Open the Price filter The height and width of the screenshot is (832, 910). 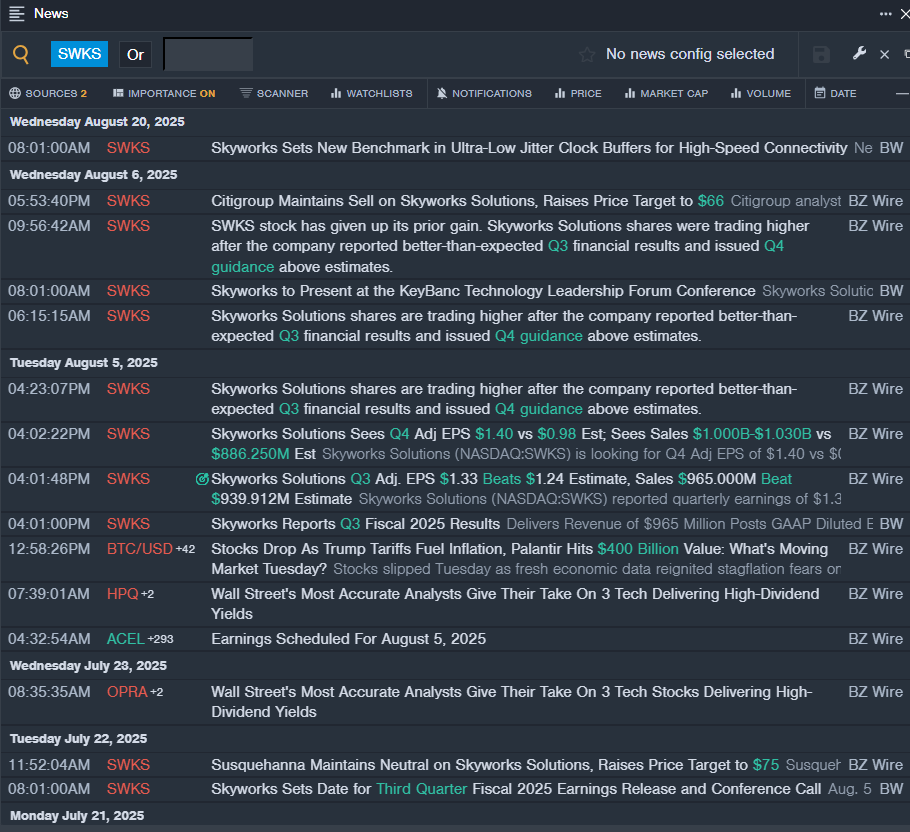578,93
